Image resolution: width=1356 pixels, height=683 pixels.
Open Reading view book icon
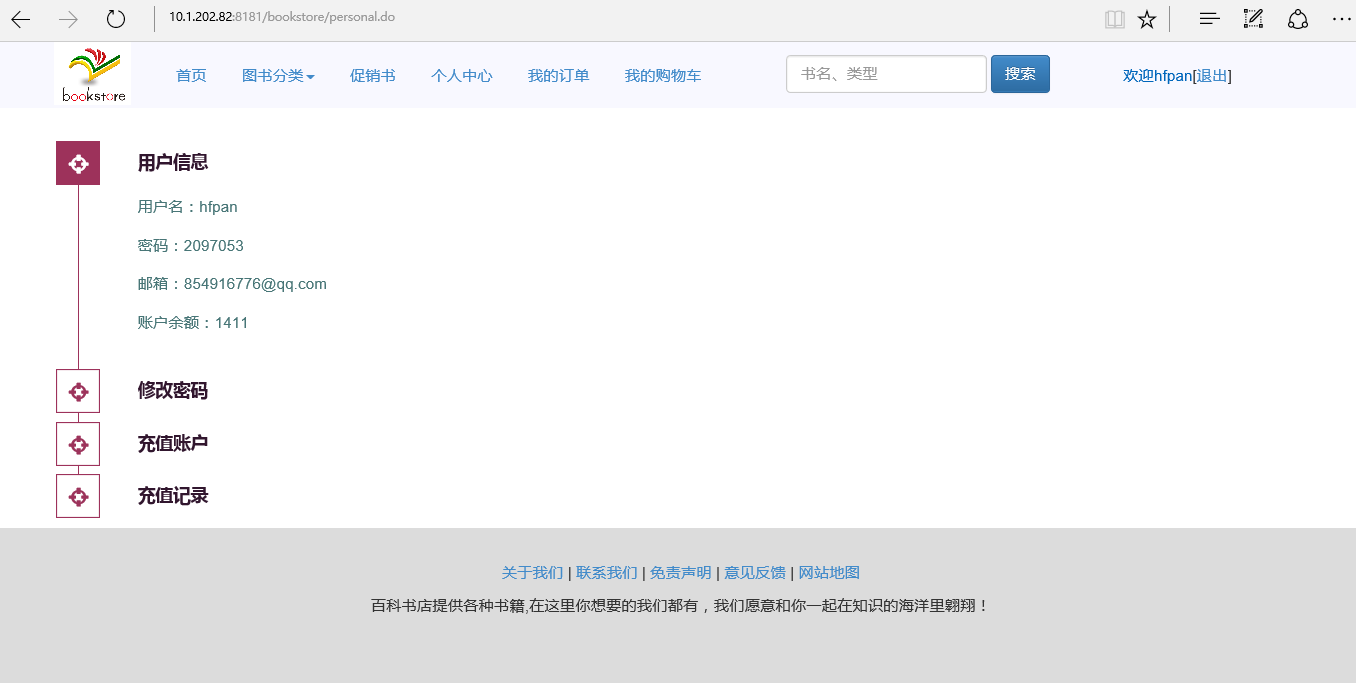[1115, 19]
